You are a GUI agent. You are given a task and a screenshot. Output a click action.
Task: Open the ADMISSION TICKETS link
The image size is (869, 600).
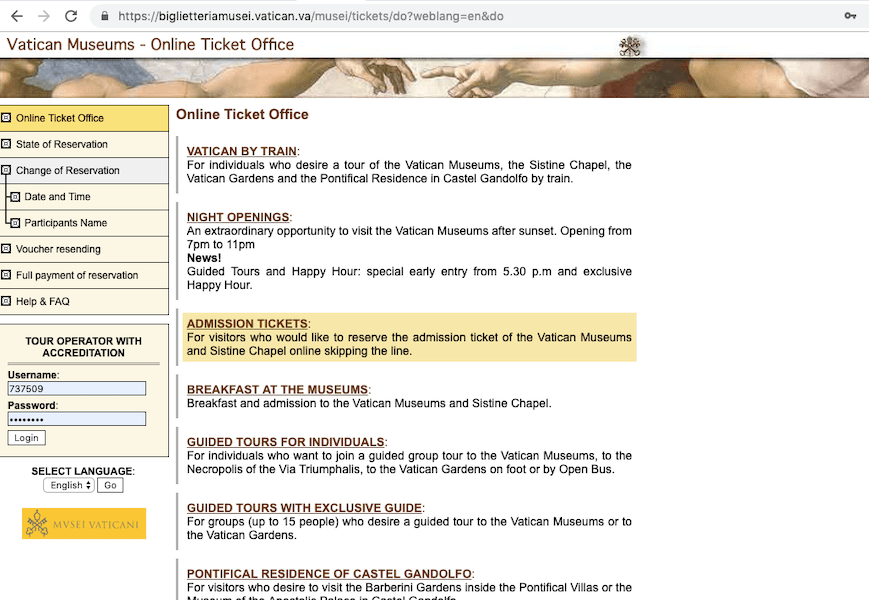tap(247, 324)
